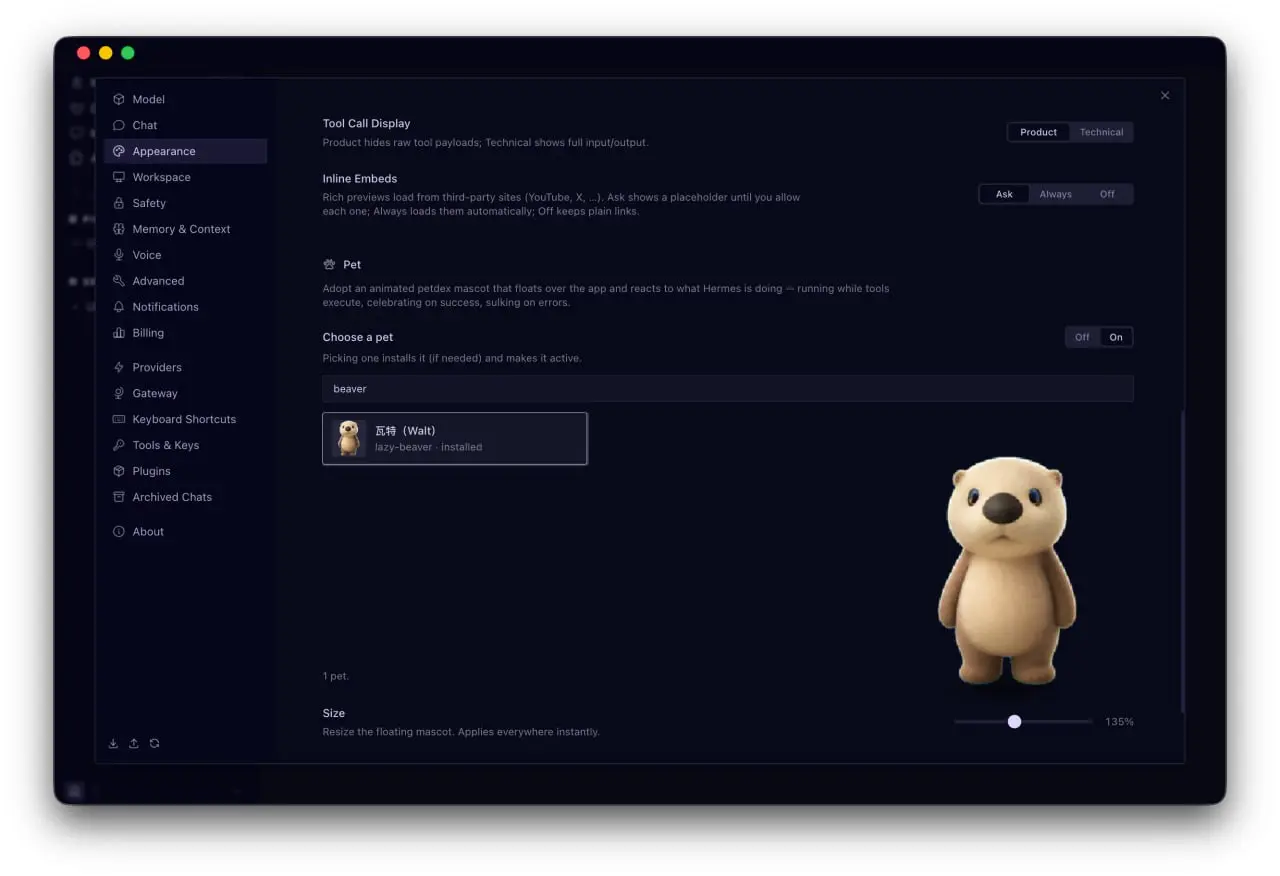Image resolution: width=1280 pixels, height=876 pixels.
Task: Go to Appearance settings section
Action: click(185, 151)
